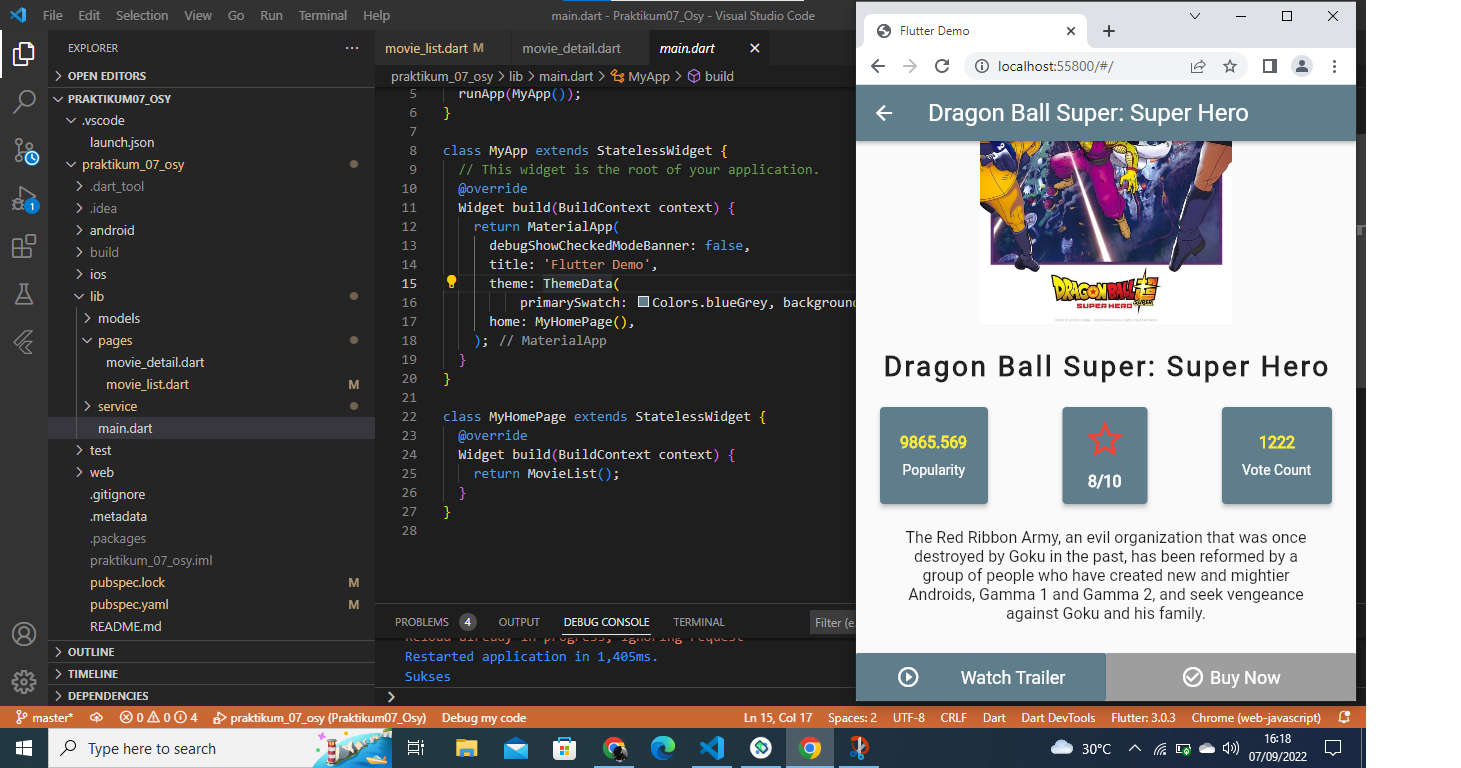Click the master branch in status bar

(46, 717)
